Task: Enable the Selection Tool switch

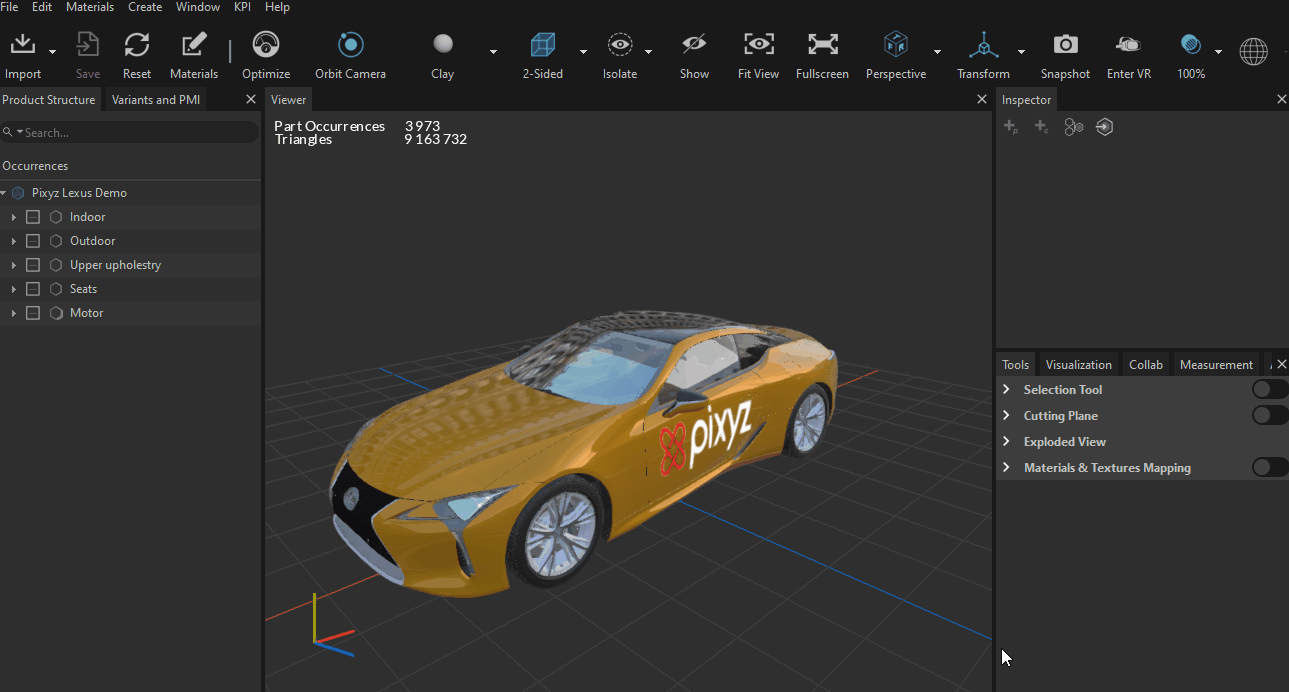Action: point(1268,390)
